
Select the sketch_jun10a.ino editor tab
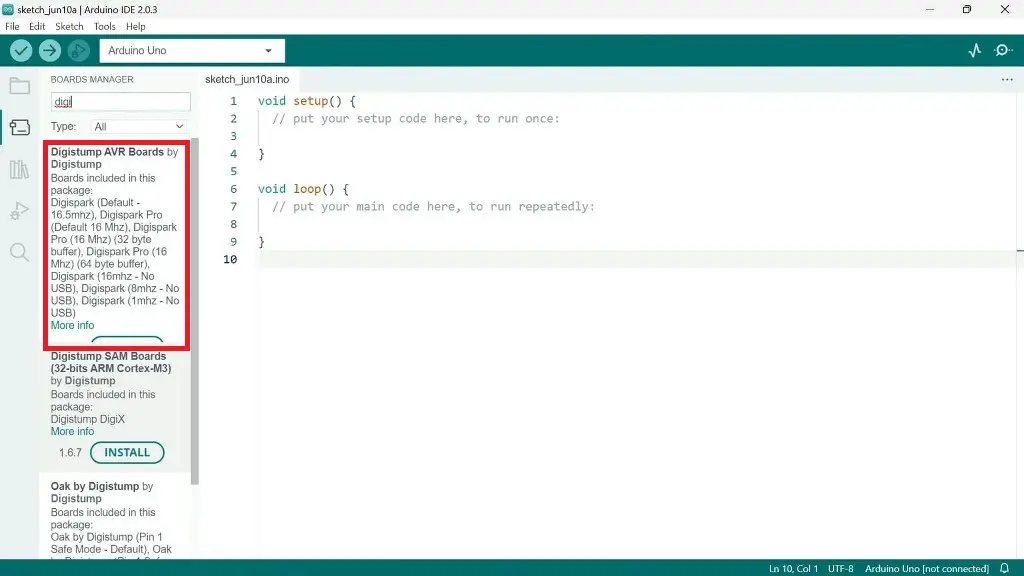(x=247, y=80)
